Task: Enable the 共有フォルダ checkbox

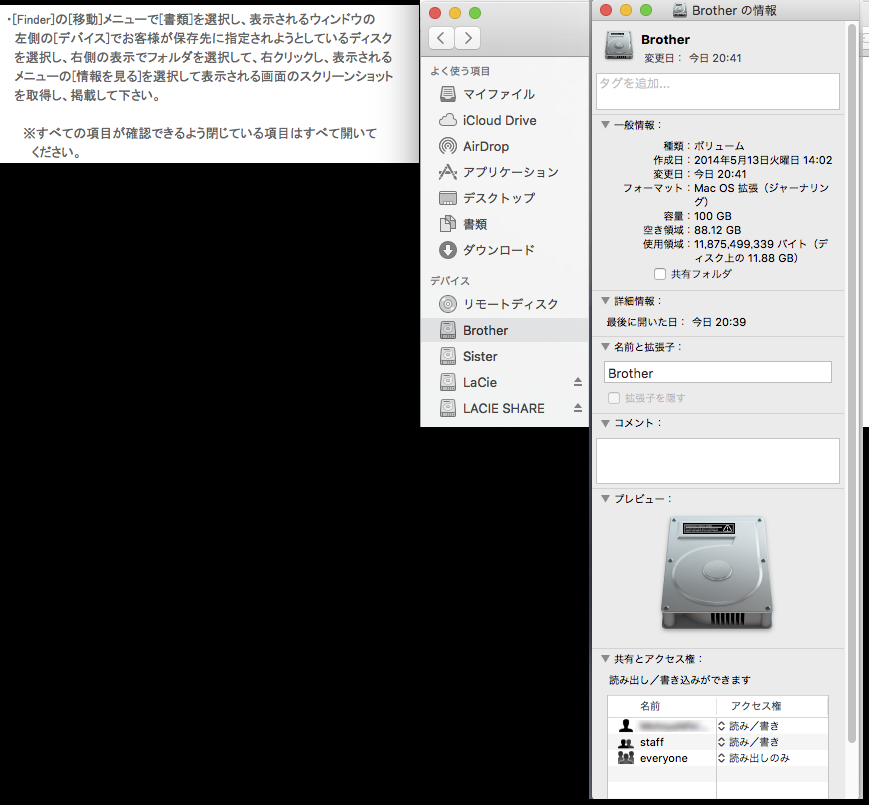Action: (659, 274)
